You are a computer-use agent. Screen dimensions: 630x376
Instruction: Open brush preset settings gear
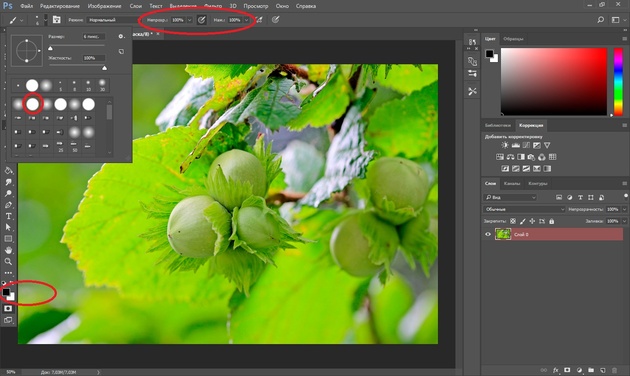click(121, 37)
